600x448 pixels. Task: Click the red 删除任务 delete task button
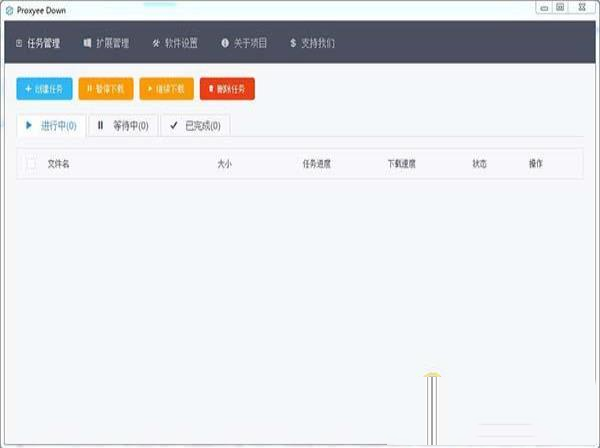coord(227,89)
